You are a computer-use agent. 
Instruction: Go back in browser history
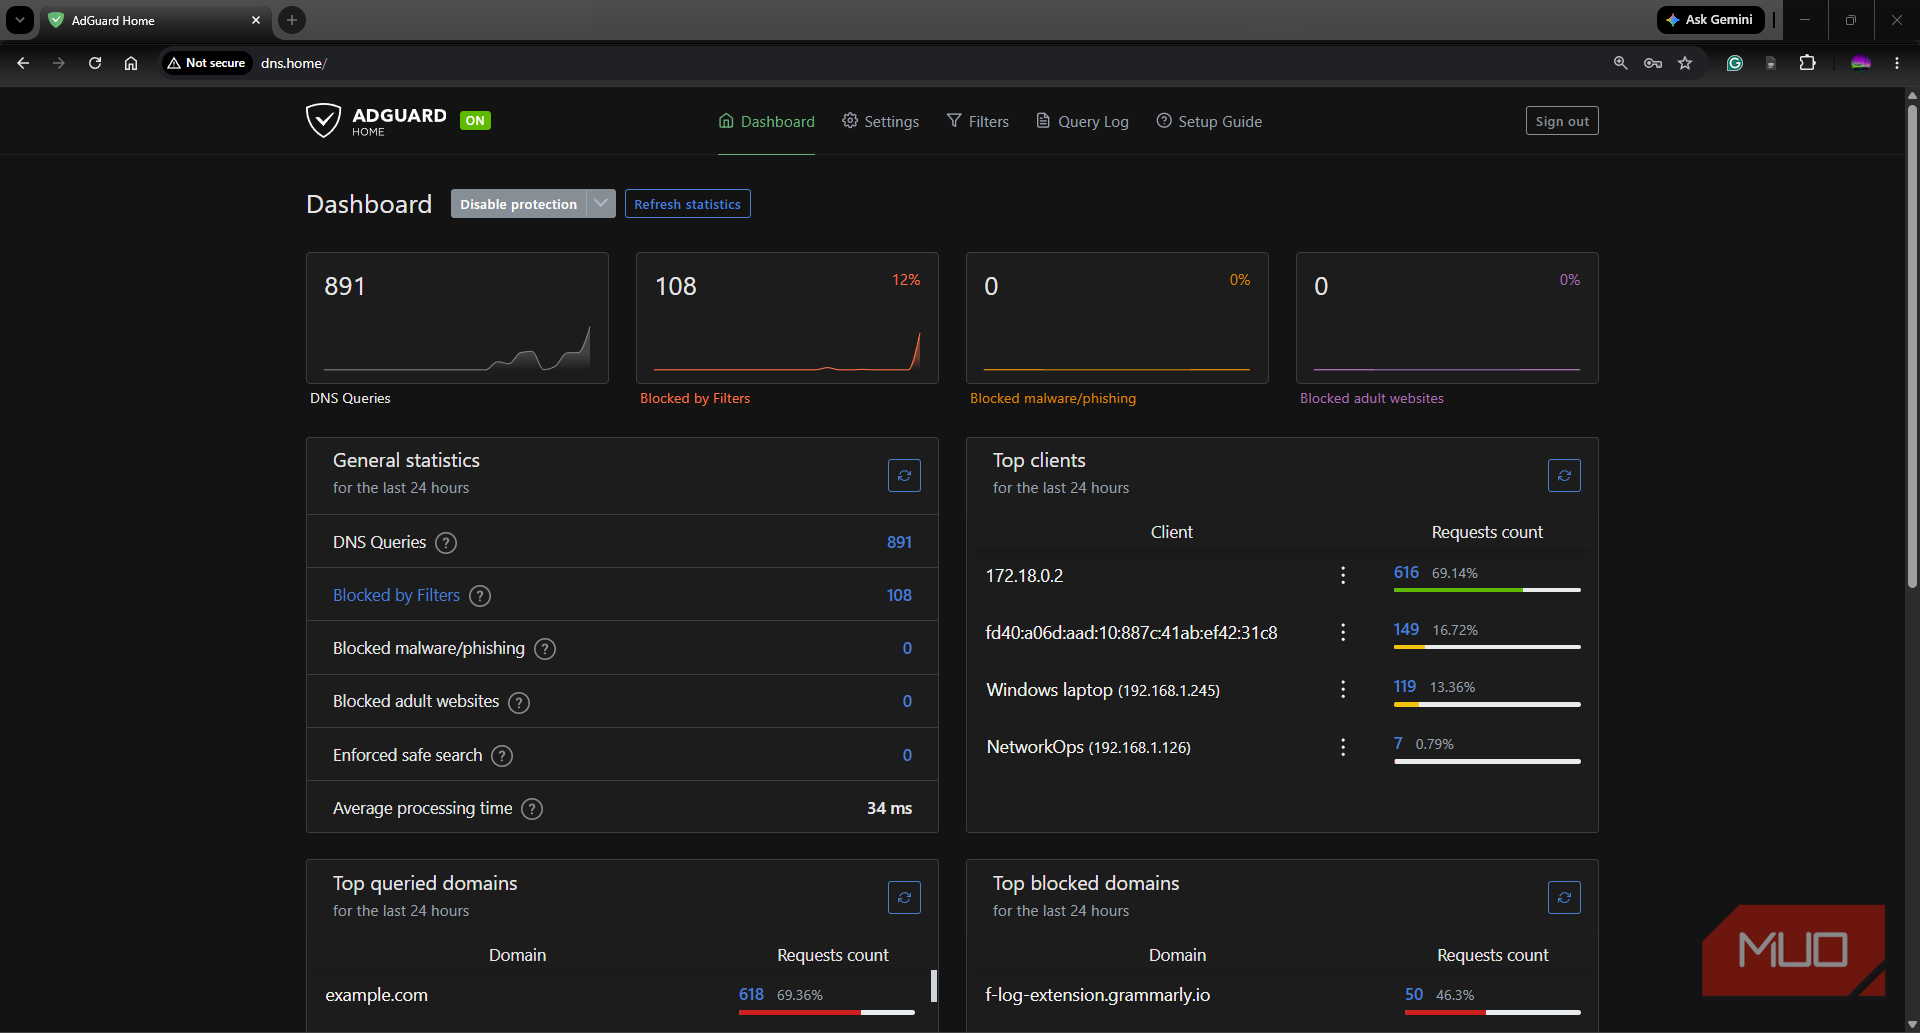[23, 63]
